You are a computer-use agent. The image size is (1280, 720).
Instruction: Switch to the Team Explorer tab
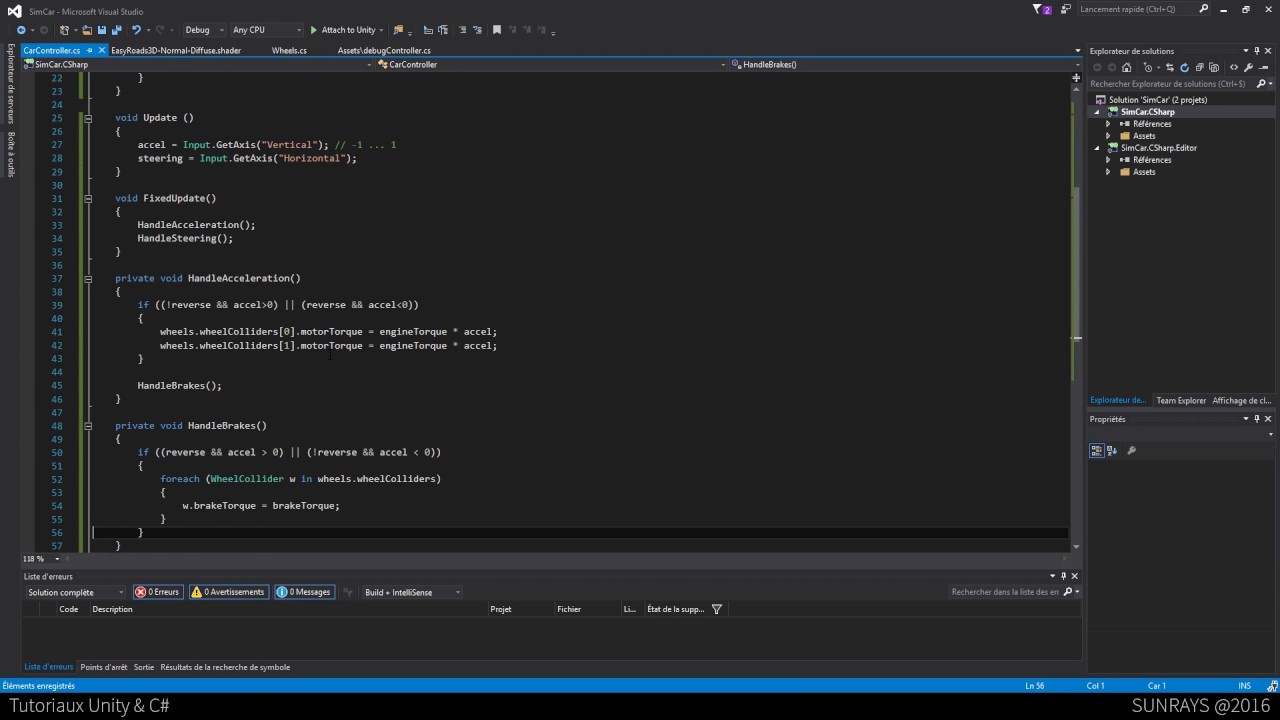click(1181, 401)
